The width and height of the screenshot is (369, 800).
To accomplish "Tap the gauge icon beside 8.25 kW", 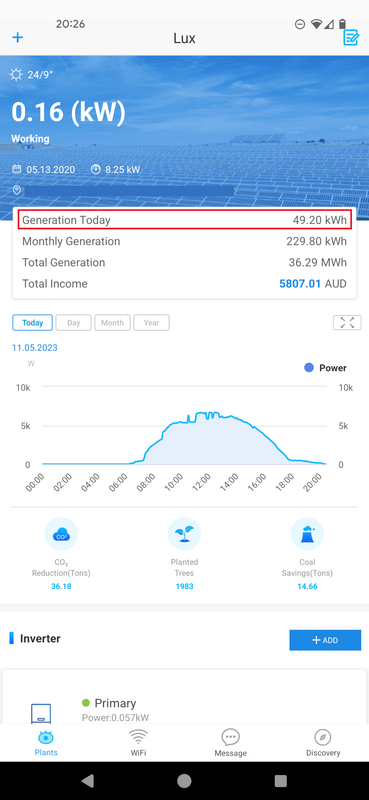I will coord(95,169).
